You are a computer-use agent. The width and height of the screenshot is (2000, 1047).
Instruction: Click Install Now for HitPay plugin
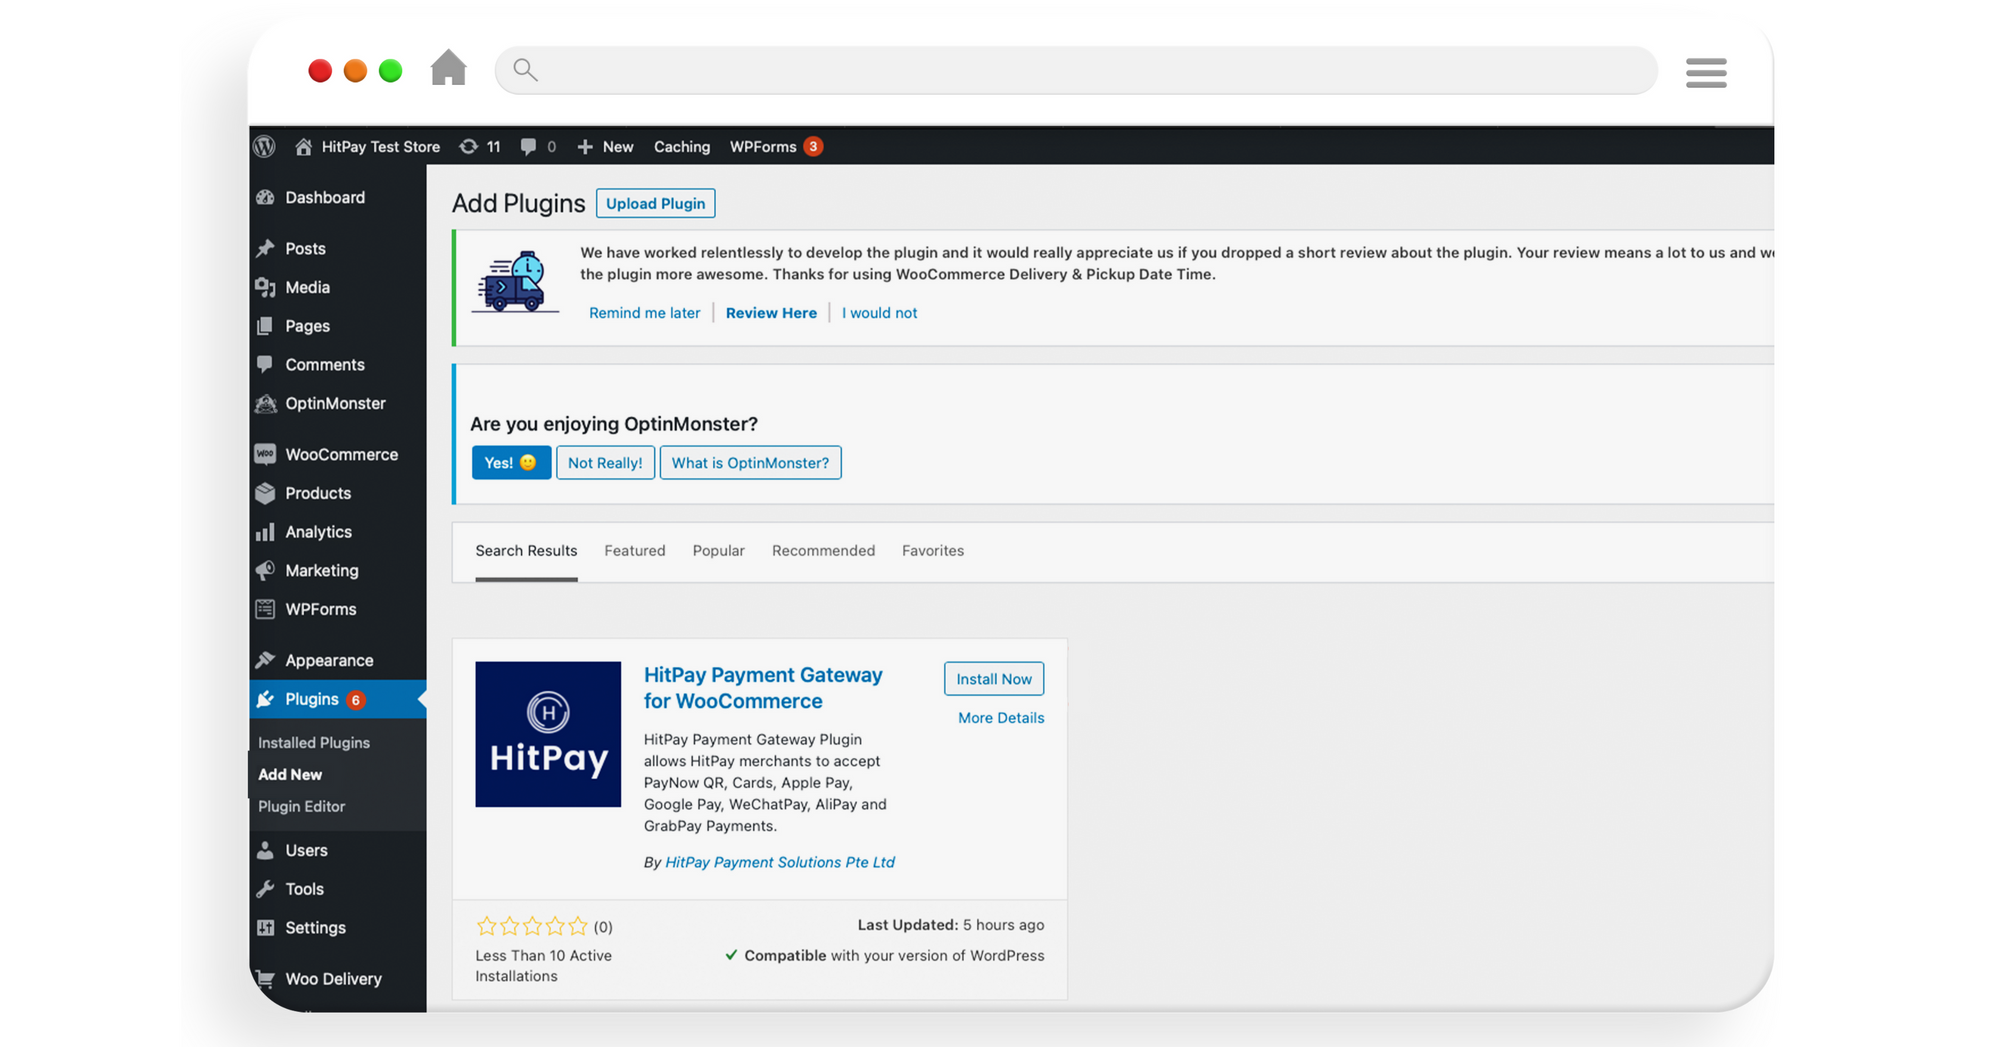pos(994,679)
